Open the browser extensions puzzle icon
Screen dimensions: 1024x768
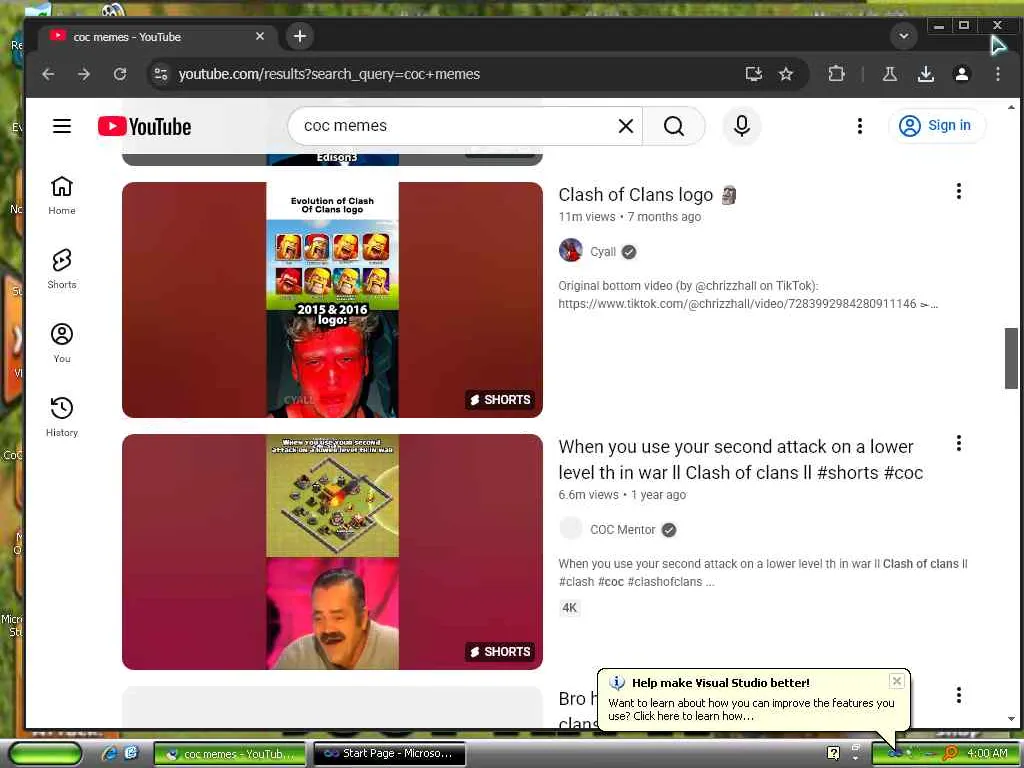(x=836, y=74)
